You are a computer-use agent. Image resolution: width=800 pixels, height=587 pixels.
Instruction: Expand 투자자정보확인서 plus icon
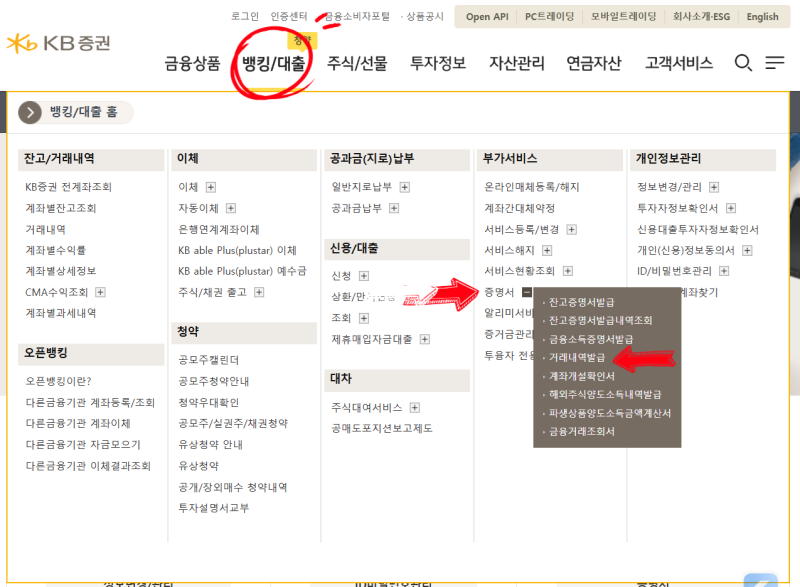(731, 208)
